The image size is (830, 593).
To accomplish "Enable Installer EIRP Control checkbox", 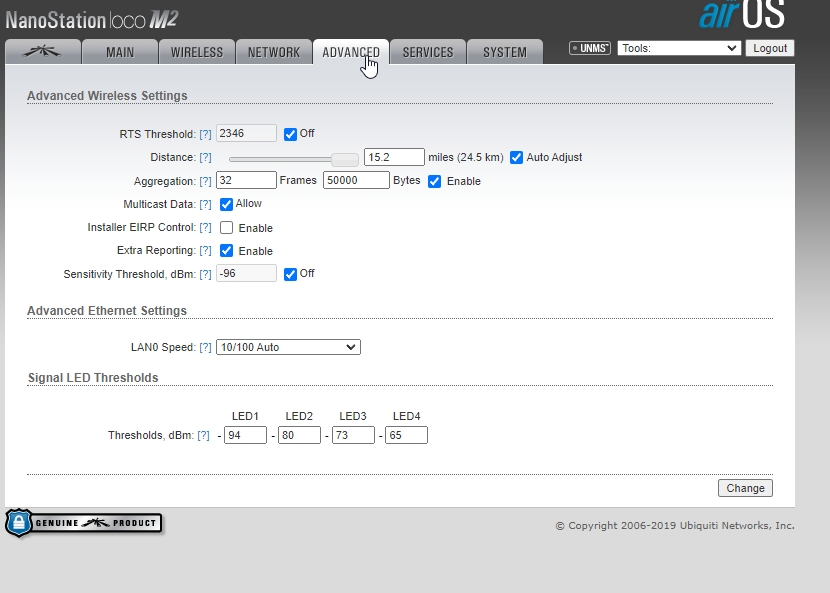I will point(226,227).
